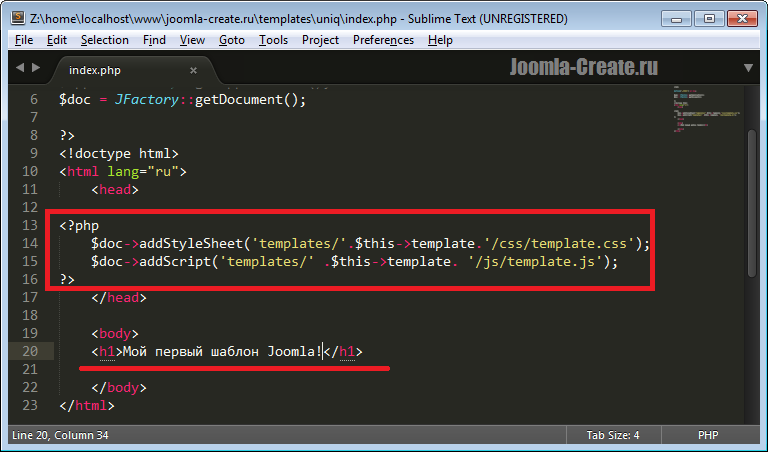
Task: Open the Project menu
Action: pyautogui.click(x=320, y=40)
